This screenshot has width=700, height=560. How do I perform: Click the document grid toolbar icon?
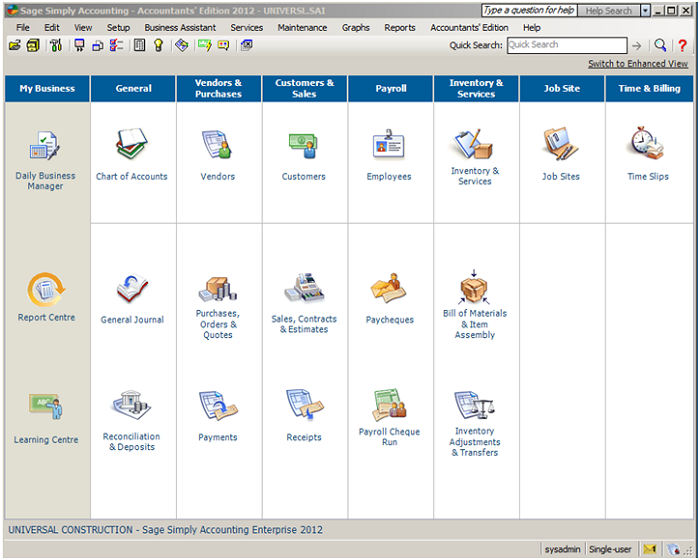(x=139, y=45)
